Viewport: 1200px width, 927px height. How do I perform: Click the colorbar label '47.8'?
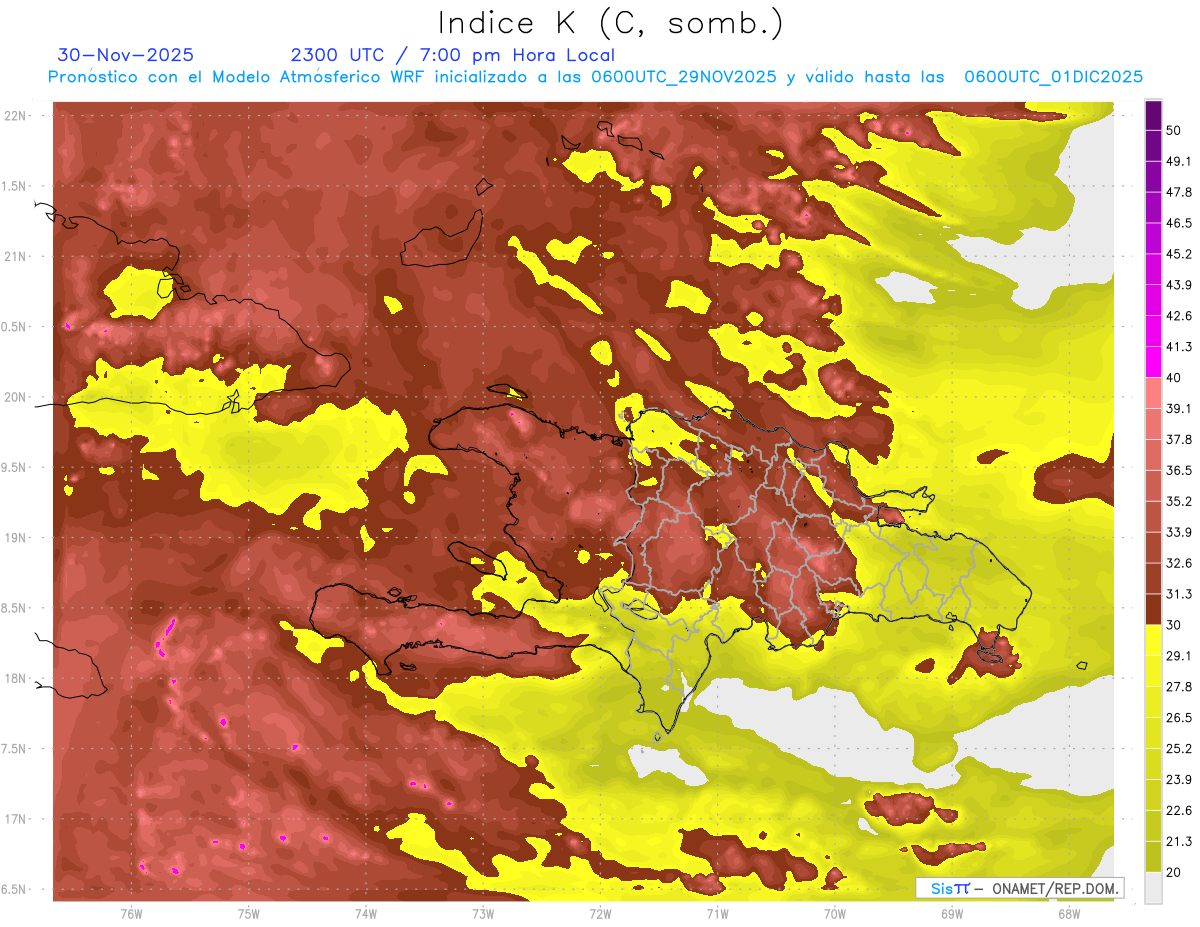click(1178, 192)
